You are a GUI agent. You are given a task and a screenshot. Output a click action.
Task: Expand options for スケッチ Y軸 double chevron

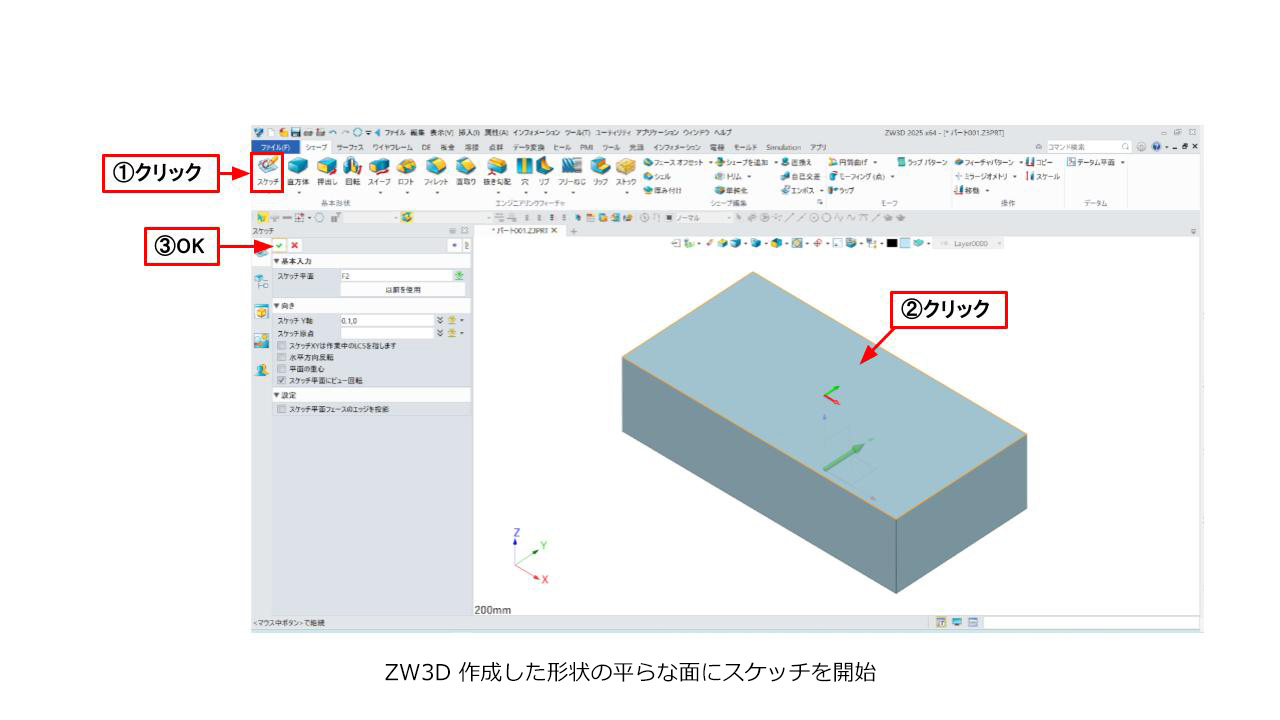(x=440, y=320)
